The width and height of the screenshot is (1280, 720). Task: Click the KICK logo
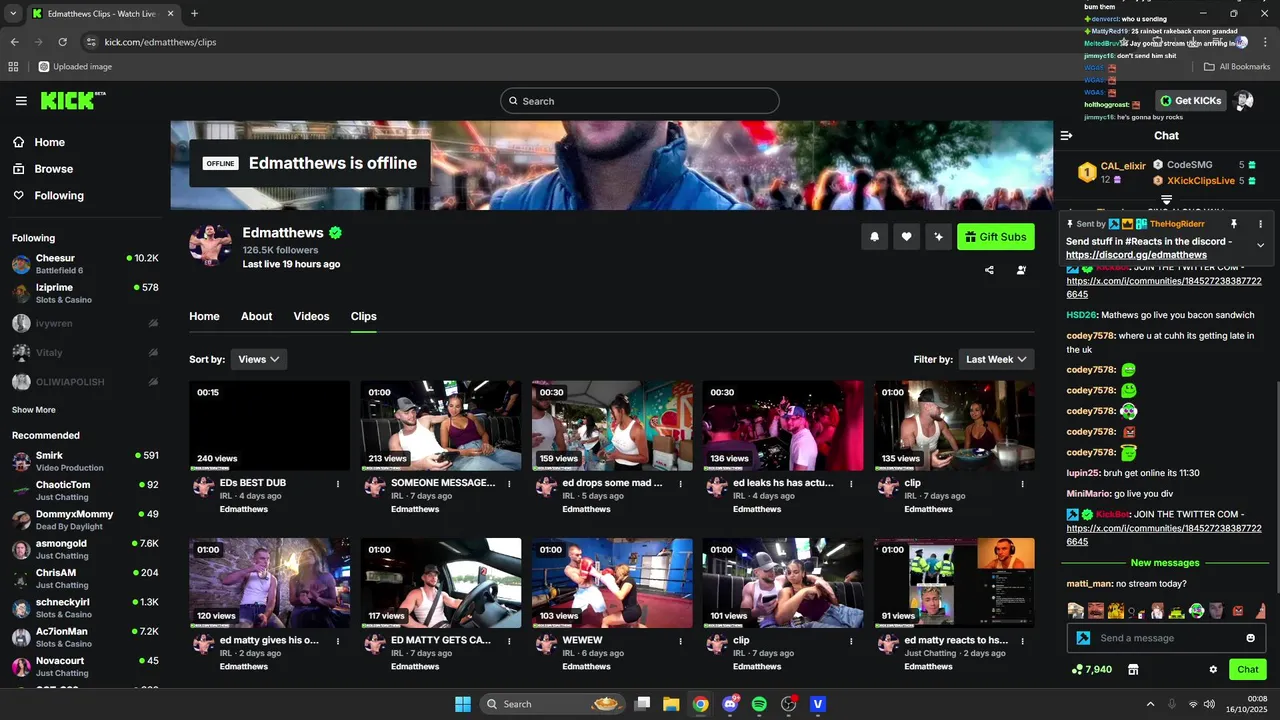tap(73, 100)
